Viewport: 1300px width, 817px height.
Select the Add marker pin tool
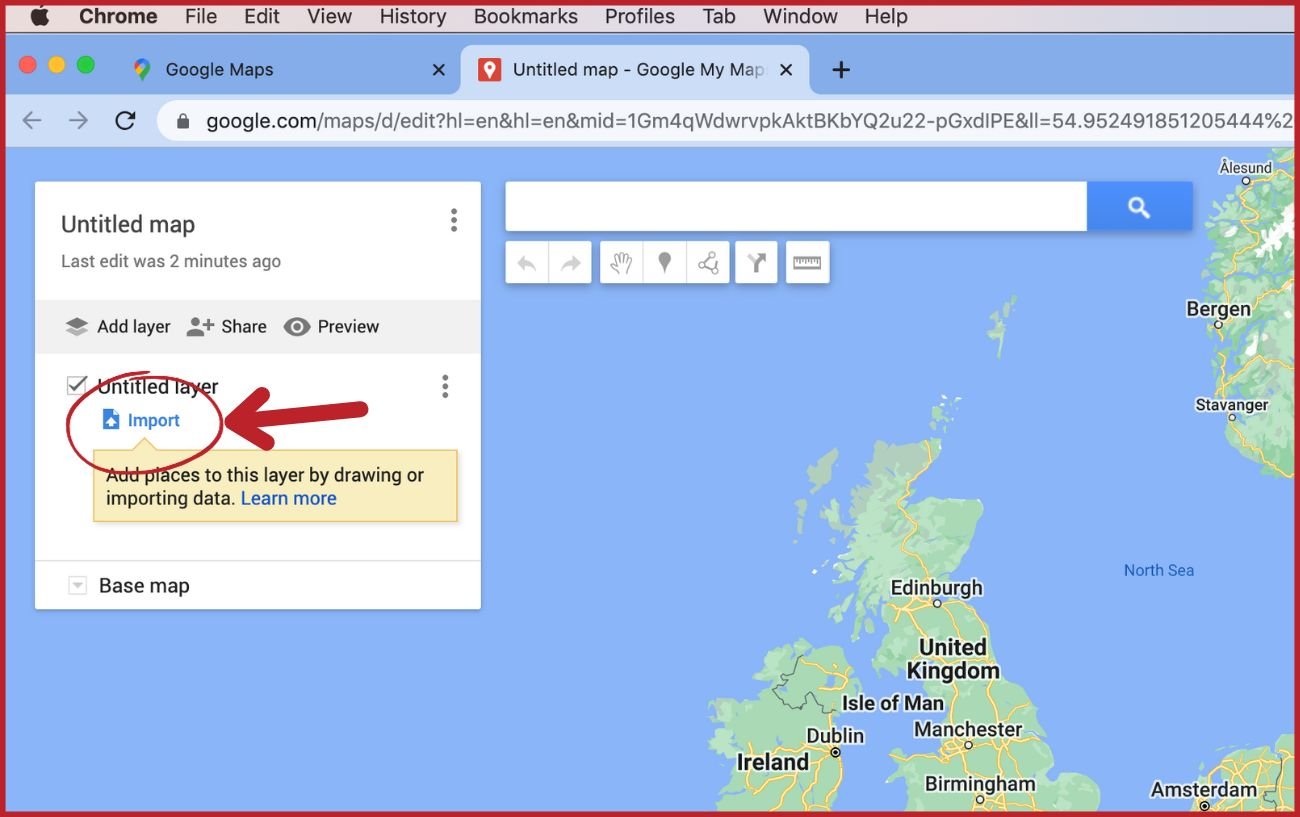pos(664,263)
